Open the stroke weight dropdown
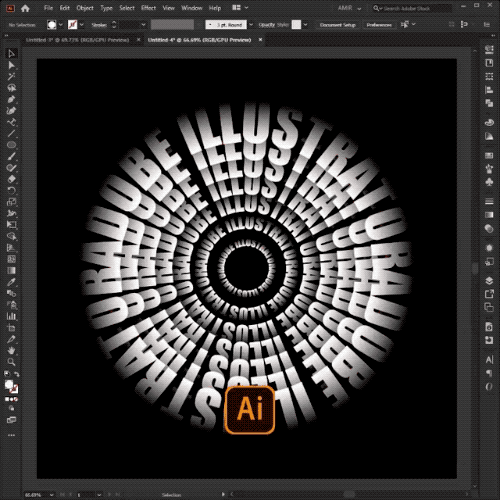Screen dimensions: 500x500 tap(143, 25)
